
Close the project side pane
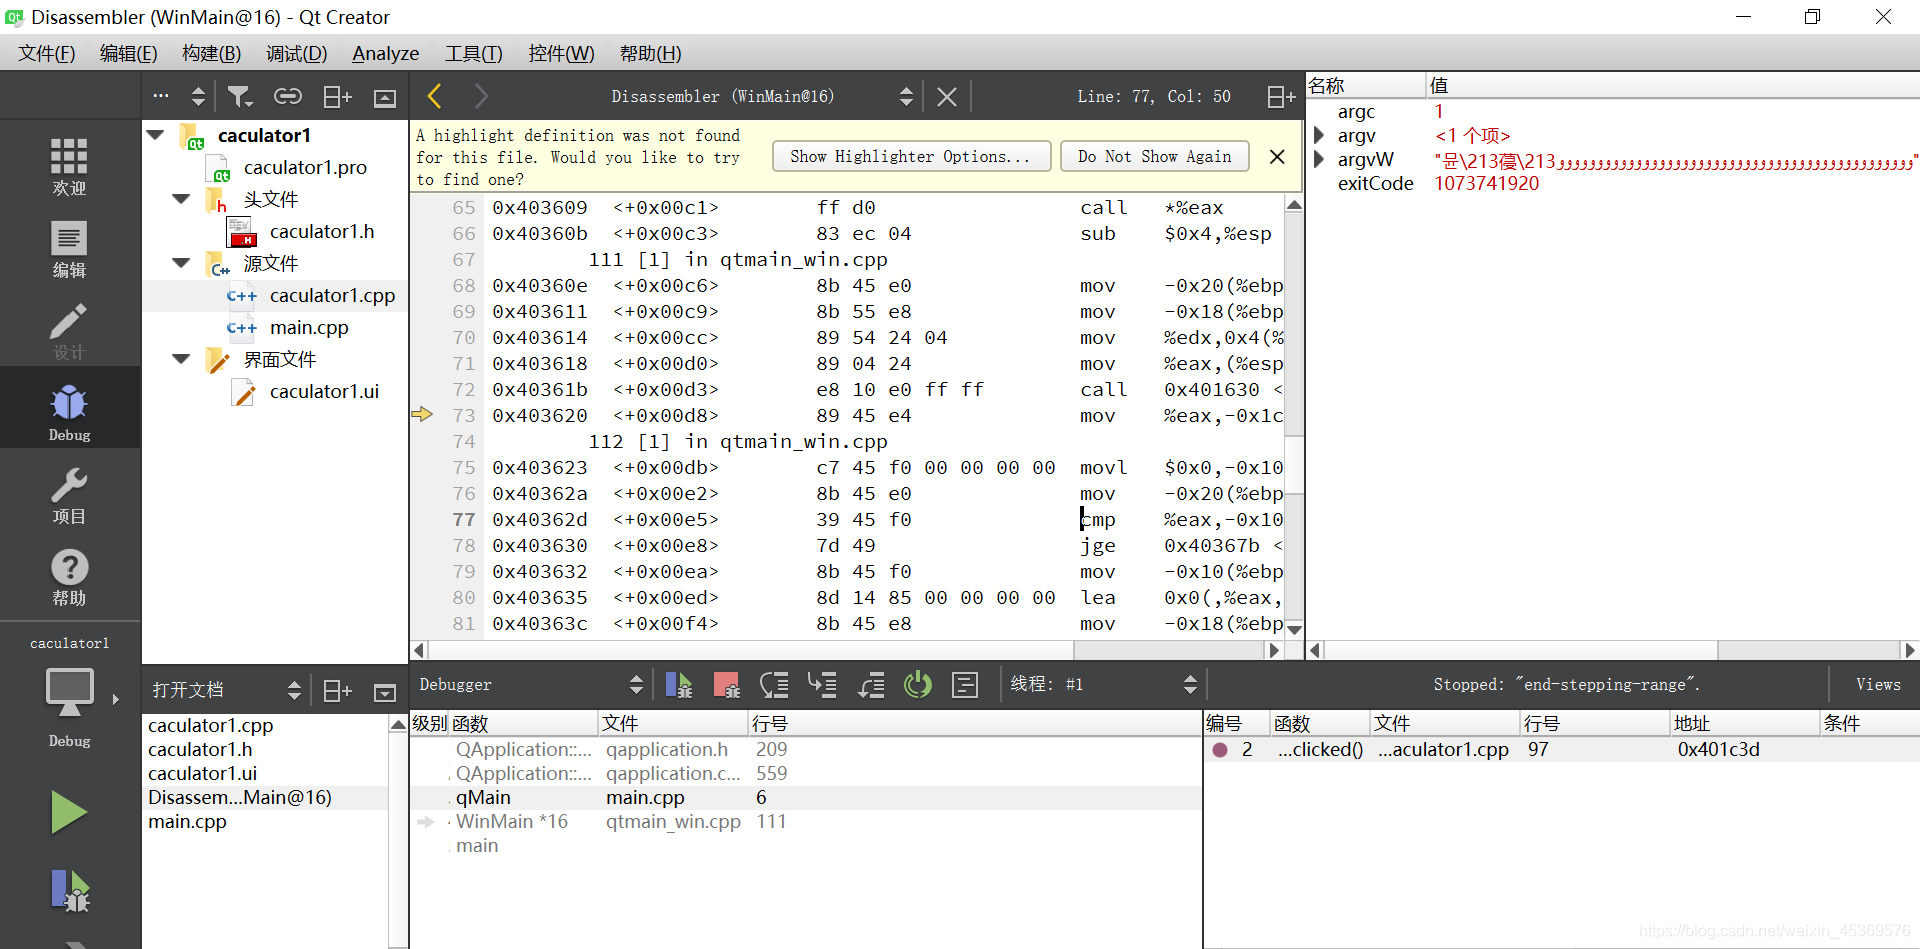(x=385, y=97)
